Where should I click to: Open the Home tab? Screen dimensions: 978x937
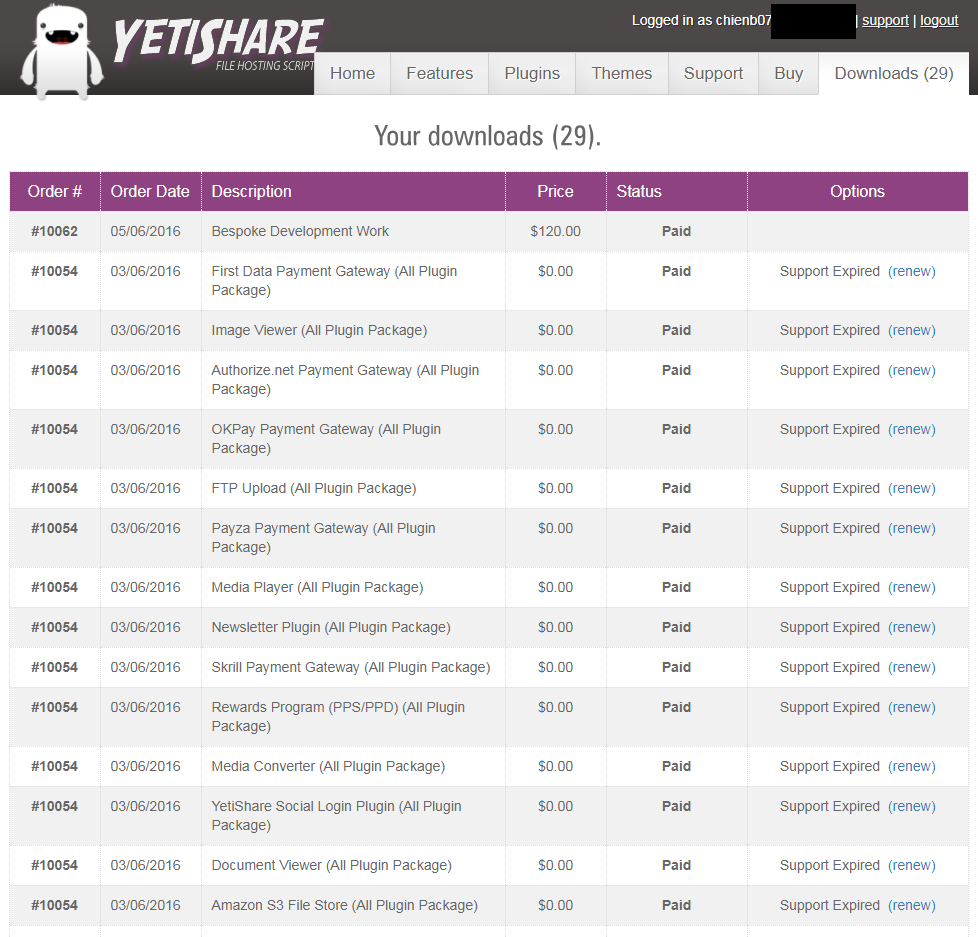click(352, 73)
